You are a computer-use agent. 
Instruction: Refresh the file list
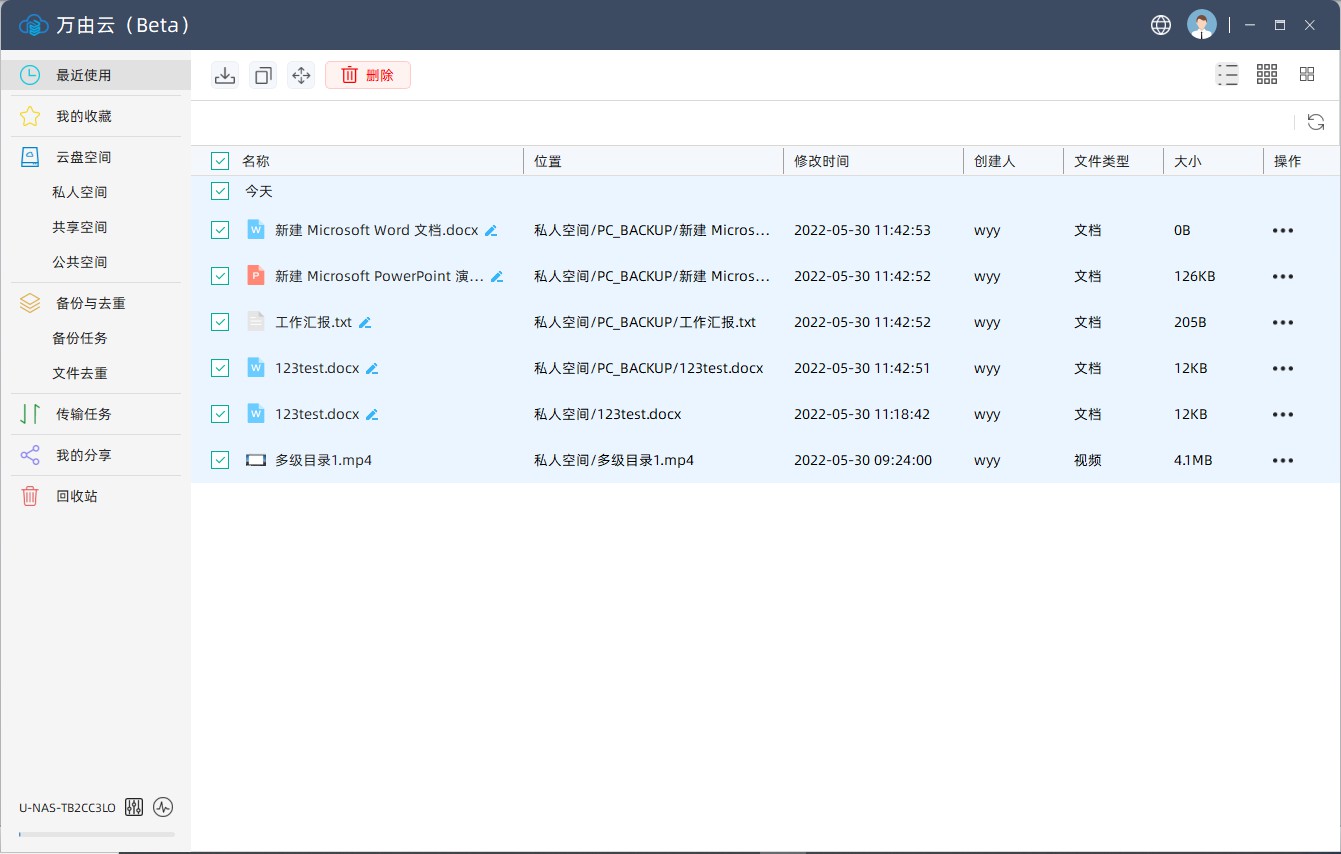pyautogui.click(x=1316, y=122)
